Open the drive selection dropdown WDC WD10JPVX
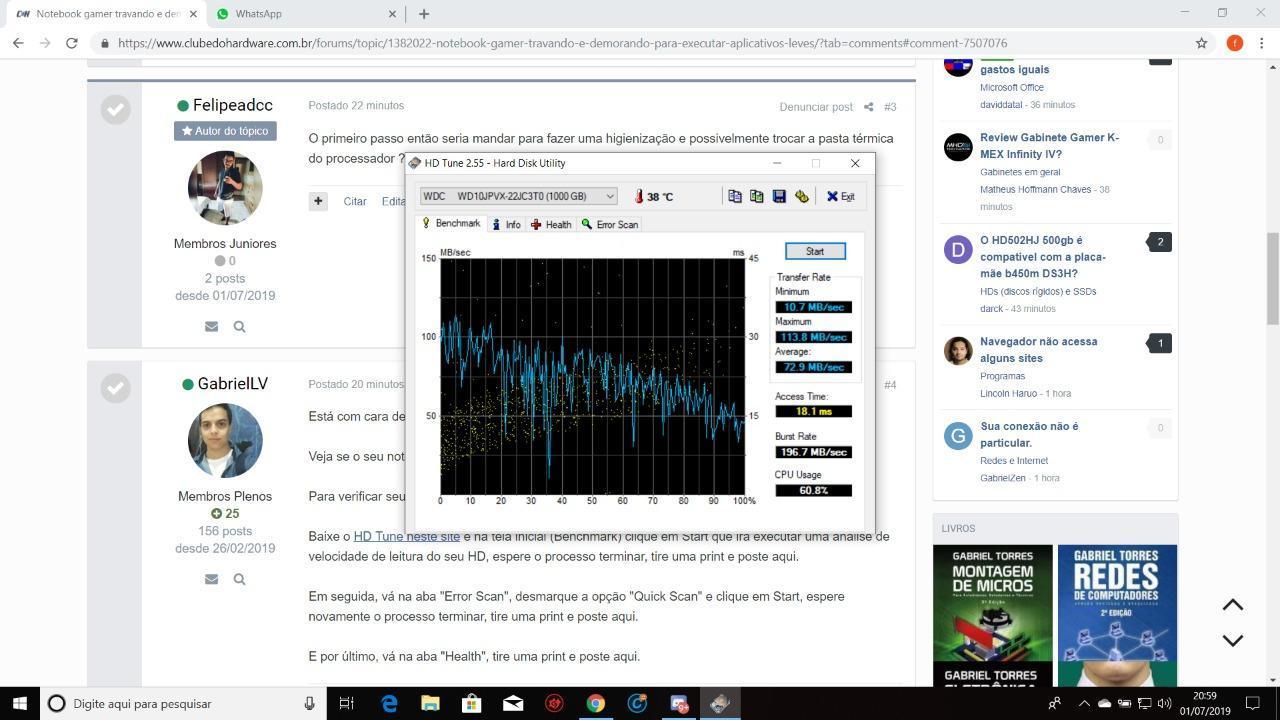The width and height of the screenshot is (1280, 720). click(518, 196)
